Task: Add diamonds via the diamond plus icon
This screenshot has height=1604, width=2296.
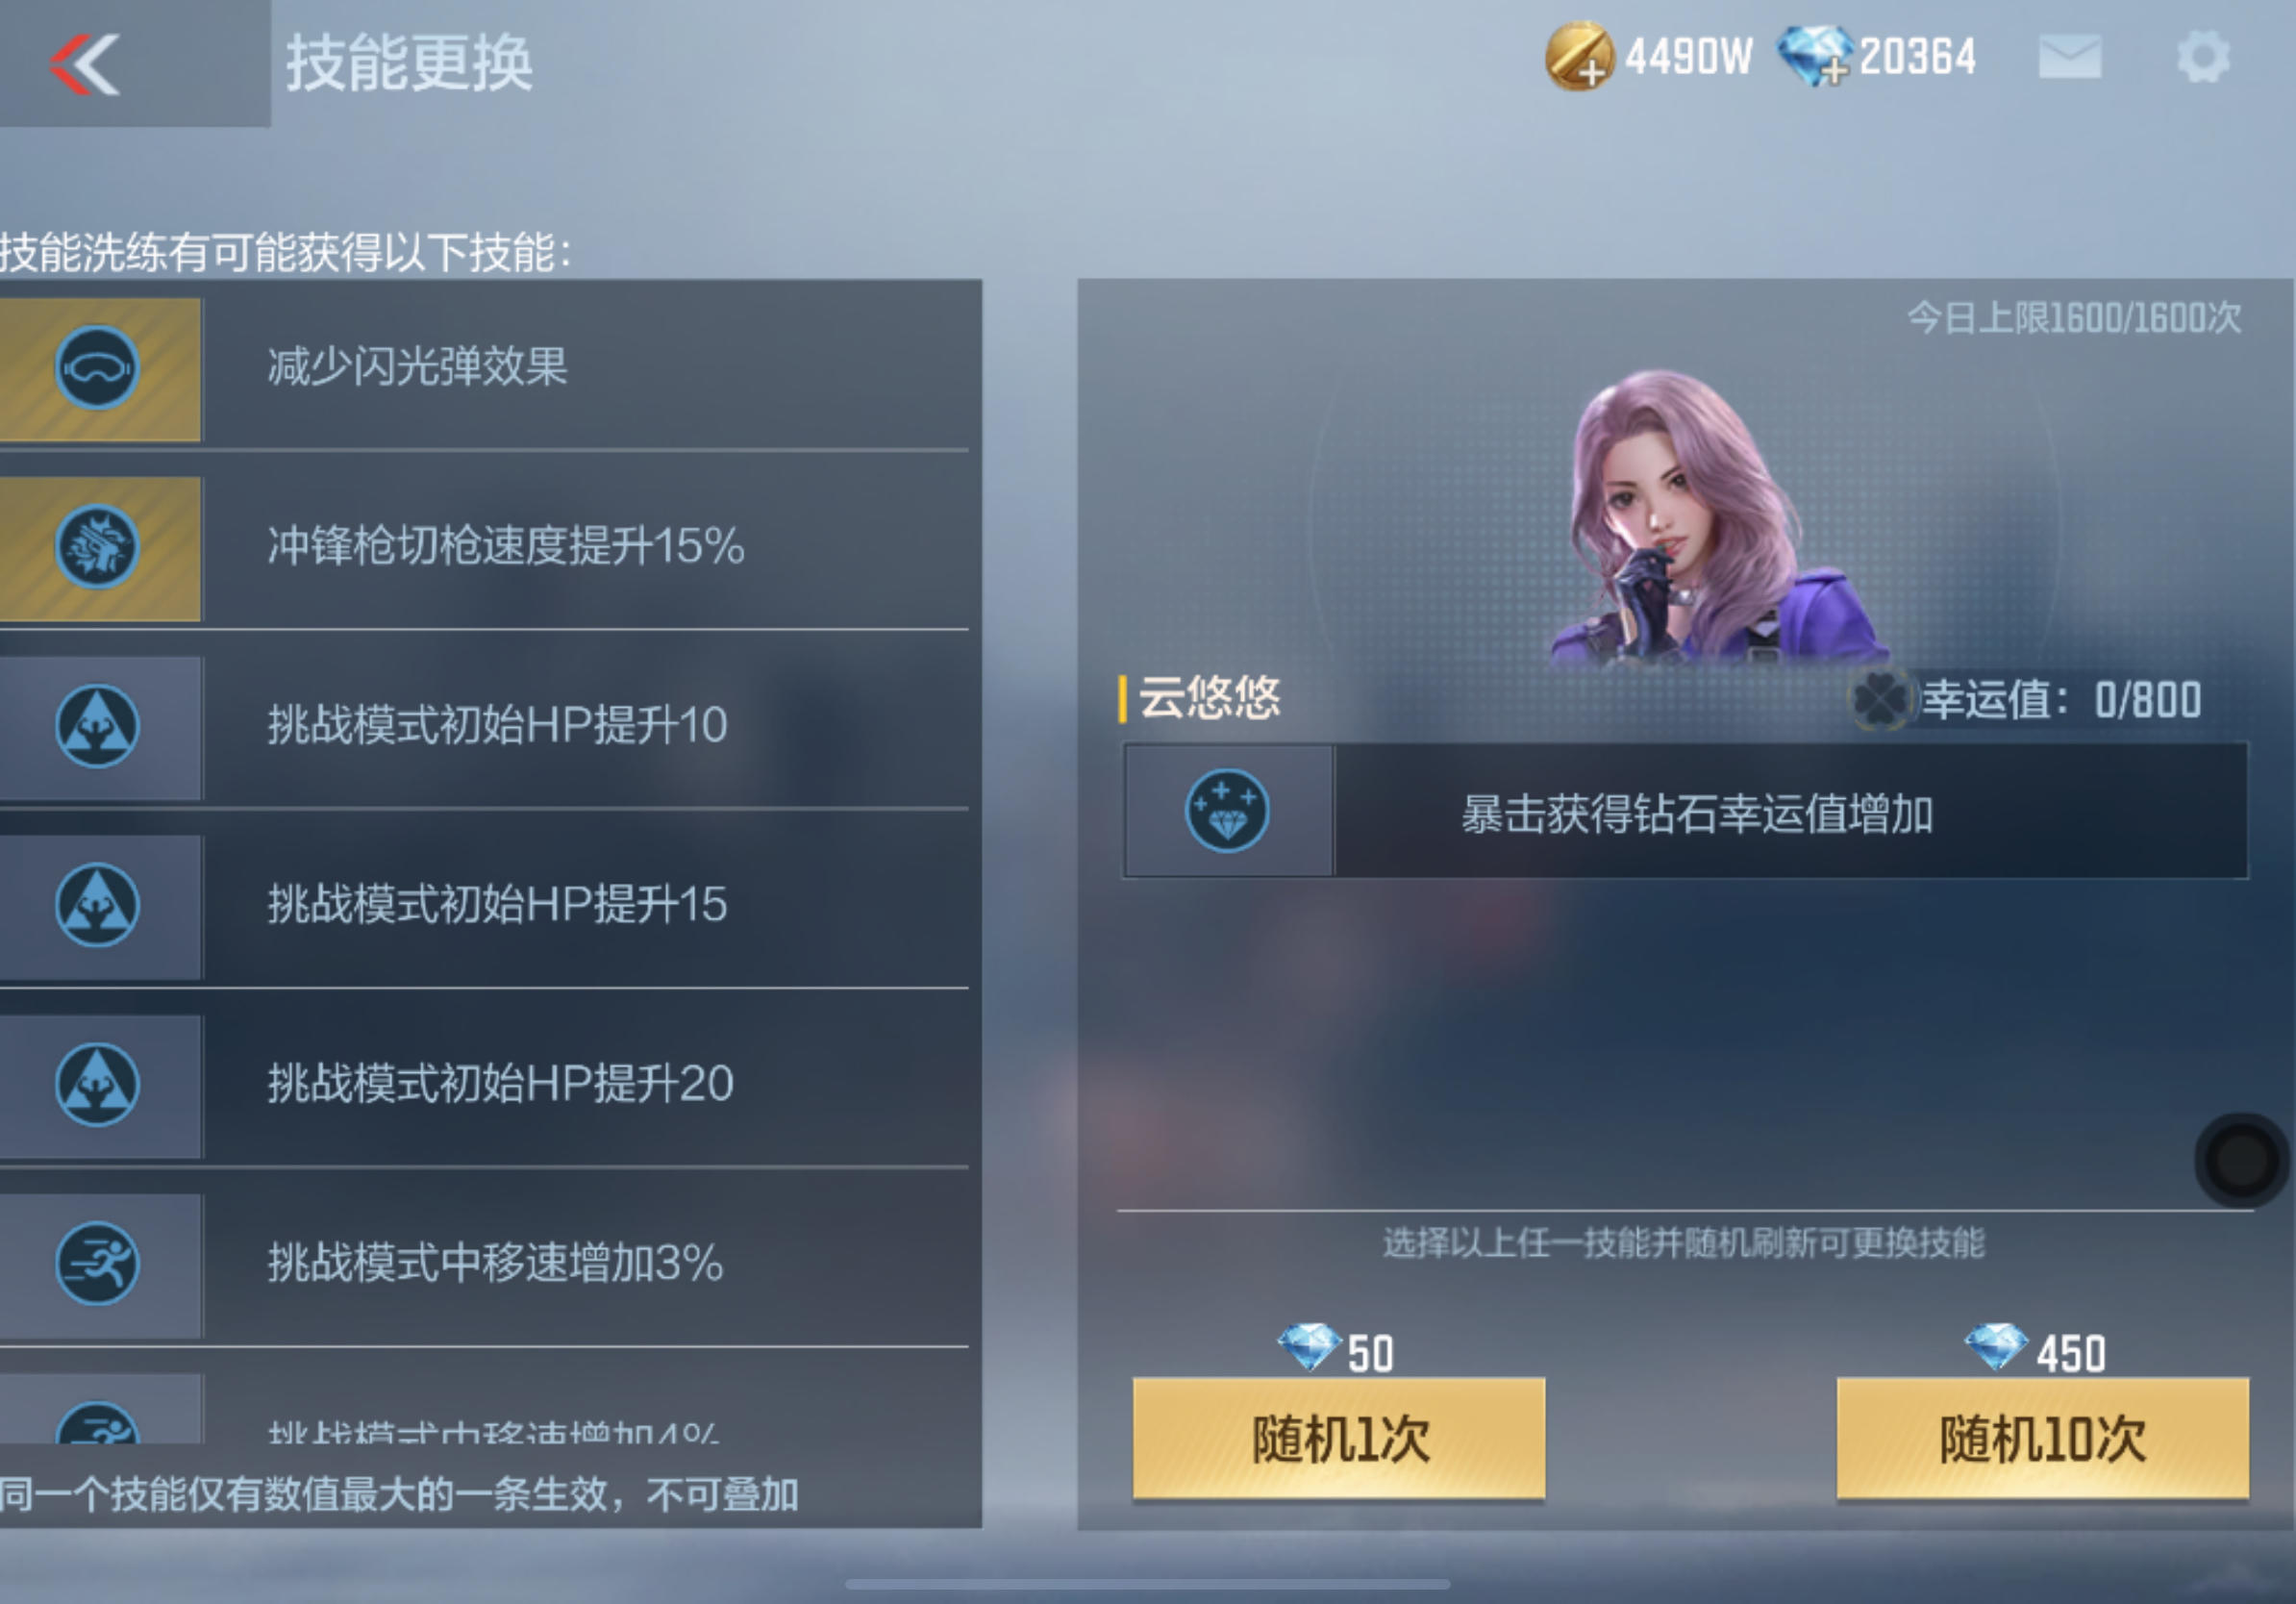Action: click(1816, 55)
